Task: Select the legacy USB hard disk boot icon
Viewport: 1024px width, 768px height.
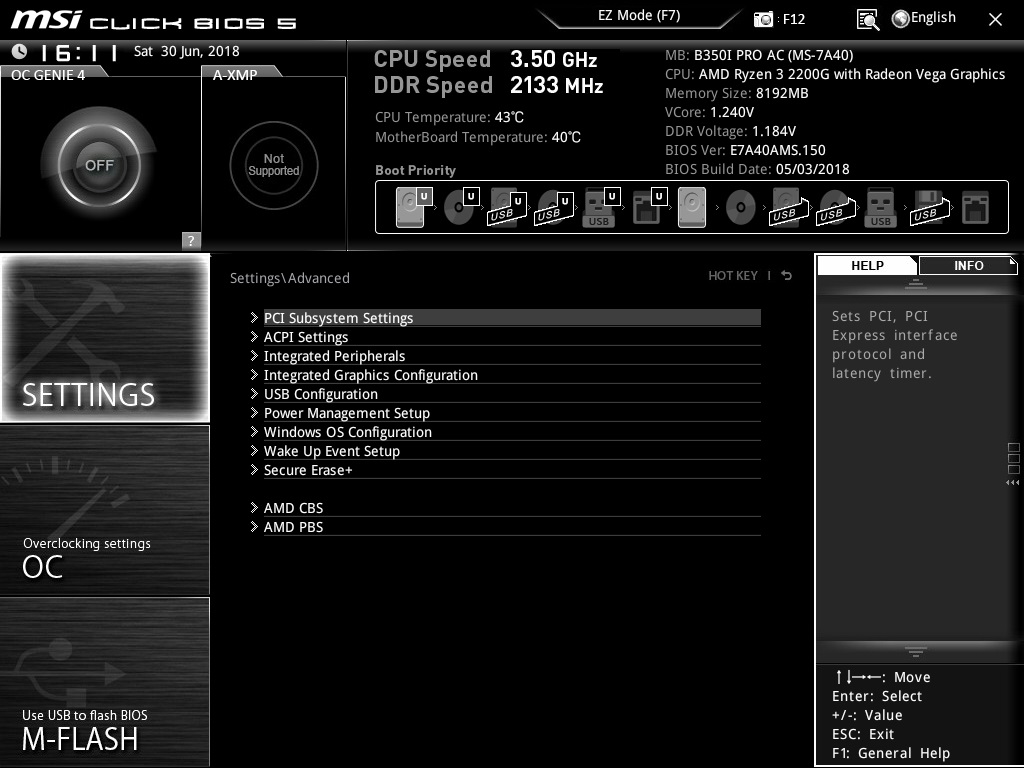Action: 789,207
